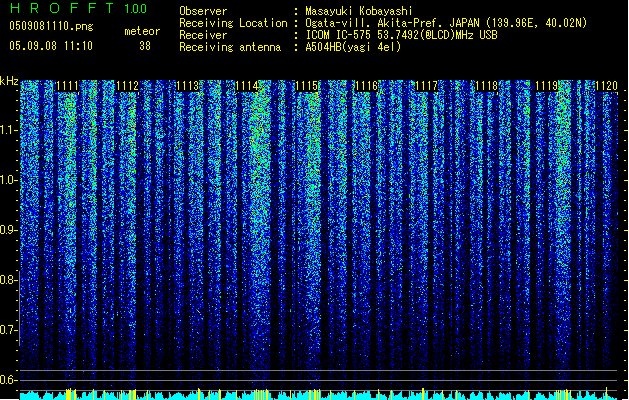Click location Ogata-vill. Akita-Pref. JAPAN text

pyautogui.click(x=446, y=23)
